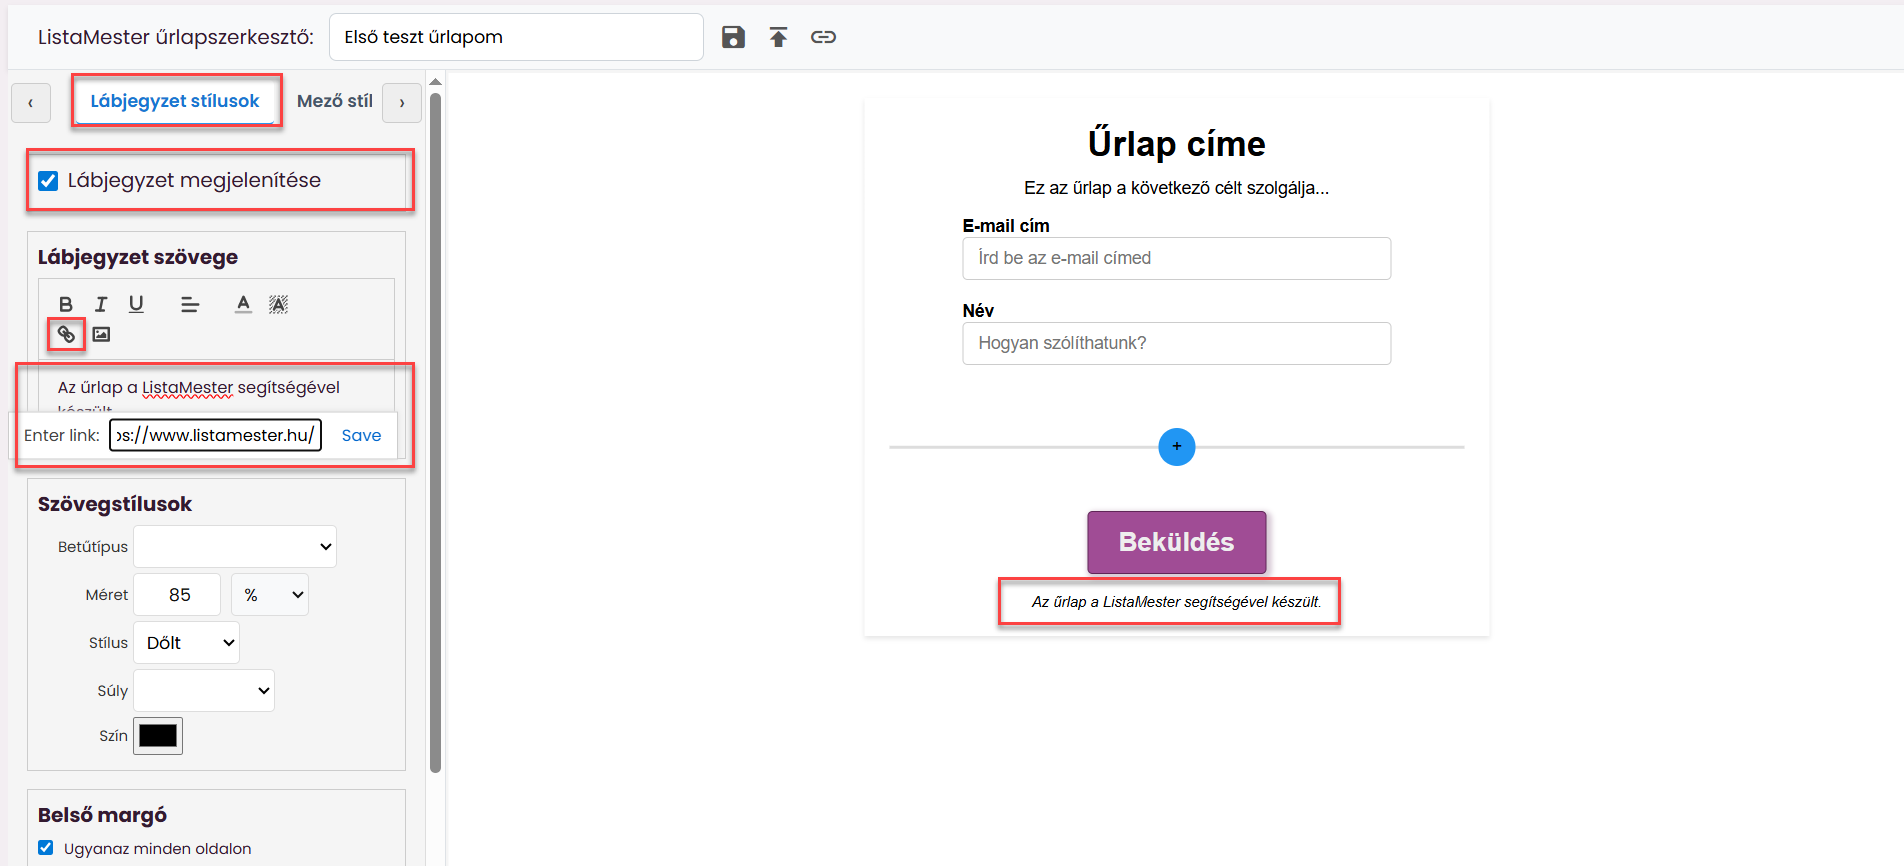Click the insert image editor icon
This screenshot has height=866, width=1904.
coord(101,334)
